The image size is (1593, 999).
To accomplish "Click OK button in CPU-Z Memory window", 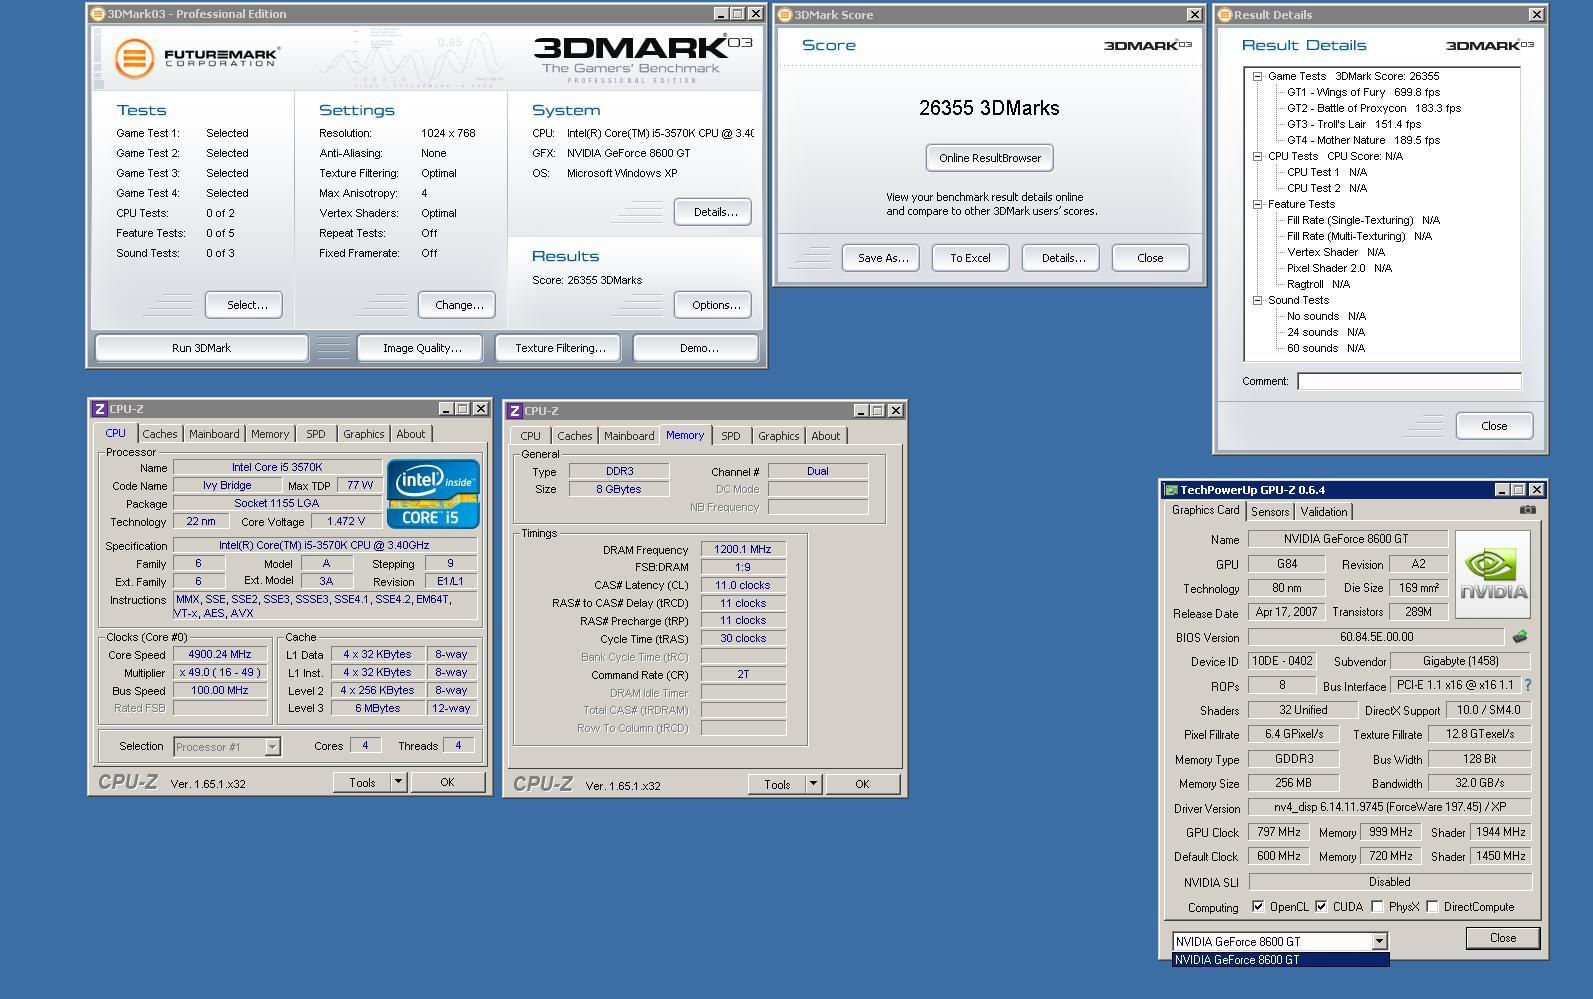I will click(x=862, y=784).
